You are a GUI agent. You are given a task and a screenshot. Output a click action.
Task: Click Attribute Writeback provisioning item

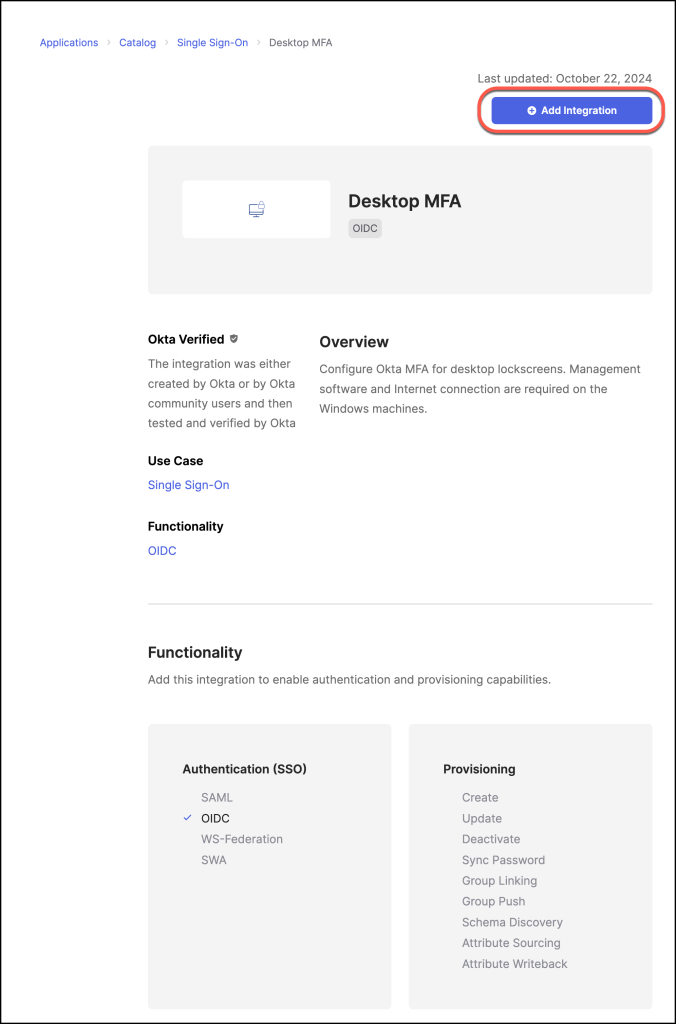[514, 964]
